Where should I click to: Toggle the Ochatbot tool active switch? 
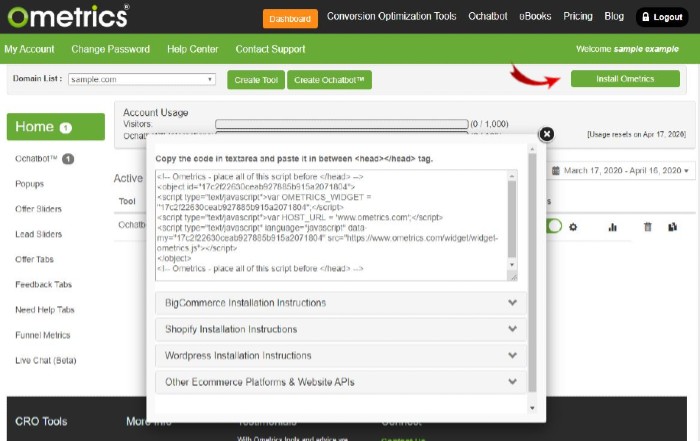554,226
